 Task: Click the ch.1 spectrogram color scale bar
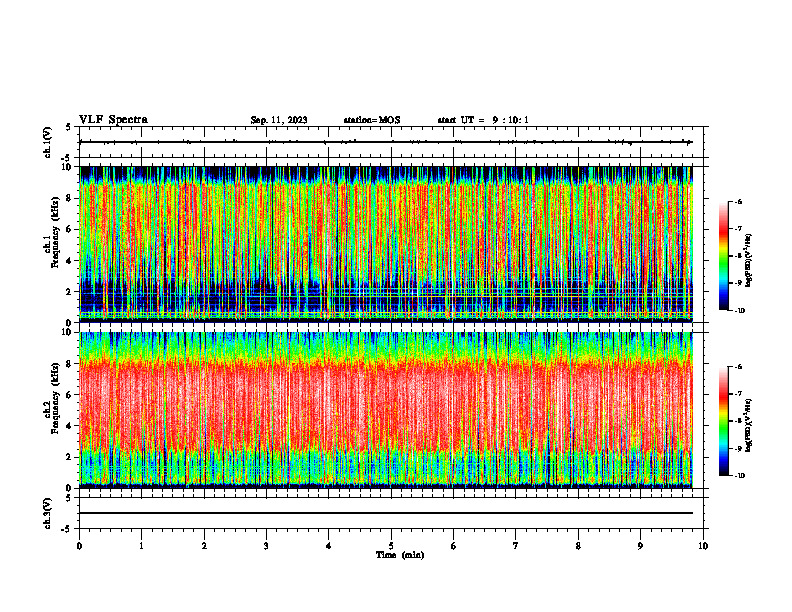click(x=723, y=256)
